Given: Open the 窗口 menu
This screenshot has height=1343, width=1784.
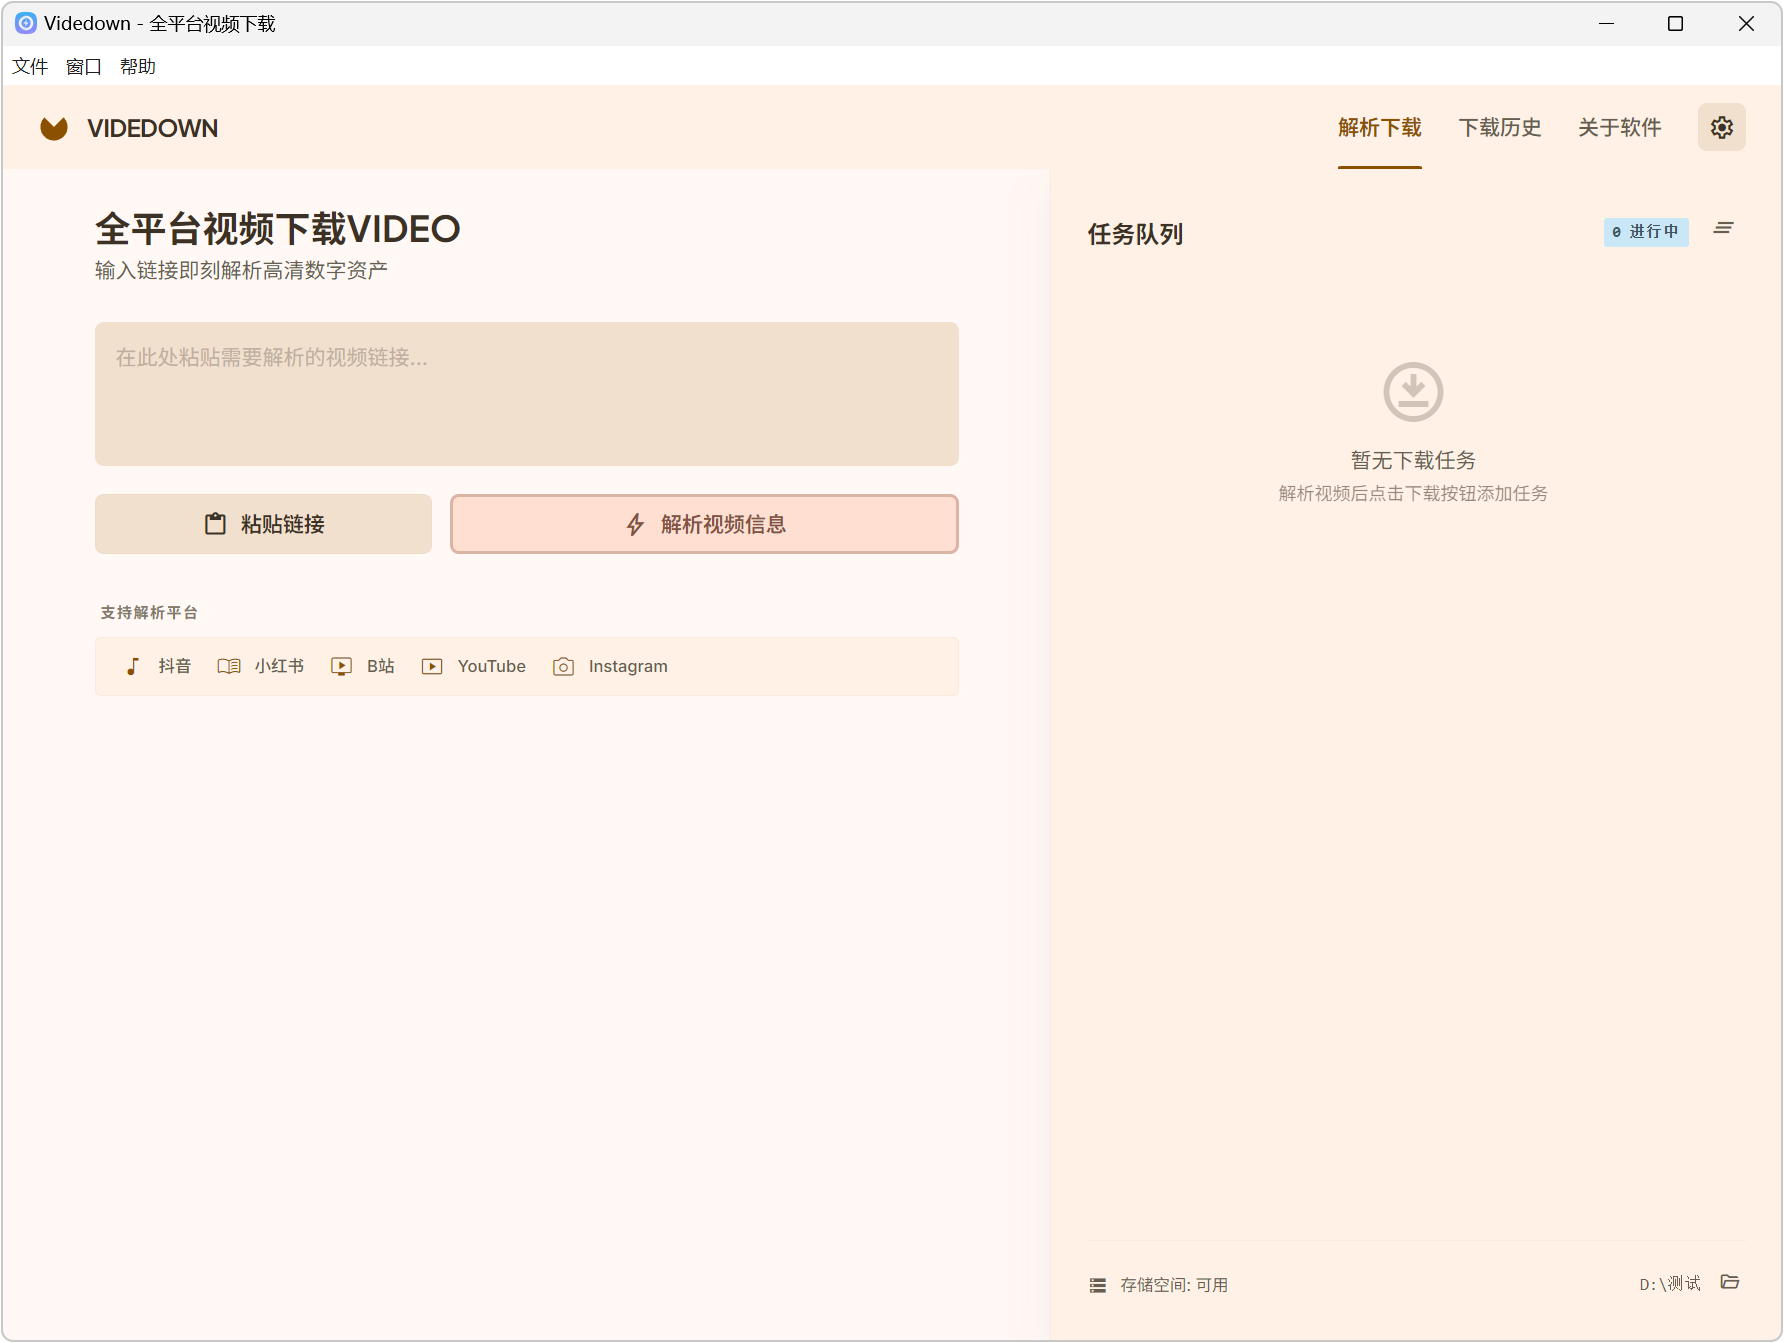Looking at the screenshot, I should [84, 66].
